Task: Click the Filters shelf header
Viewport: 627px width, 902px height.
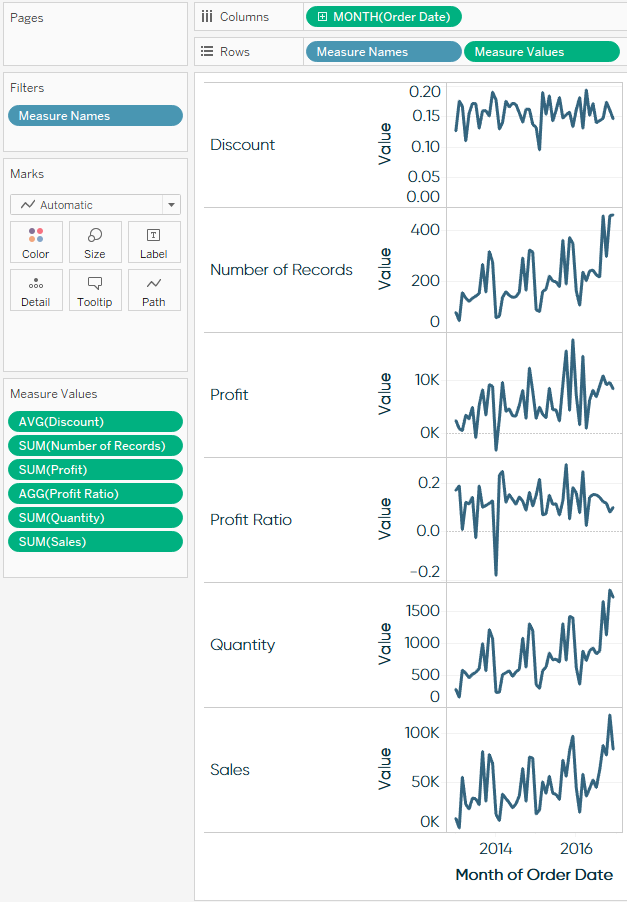Action: point(27,88)
